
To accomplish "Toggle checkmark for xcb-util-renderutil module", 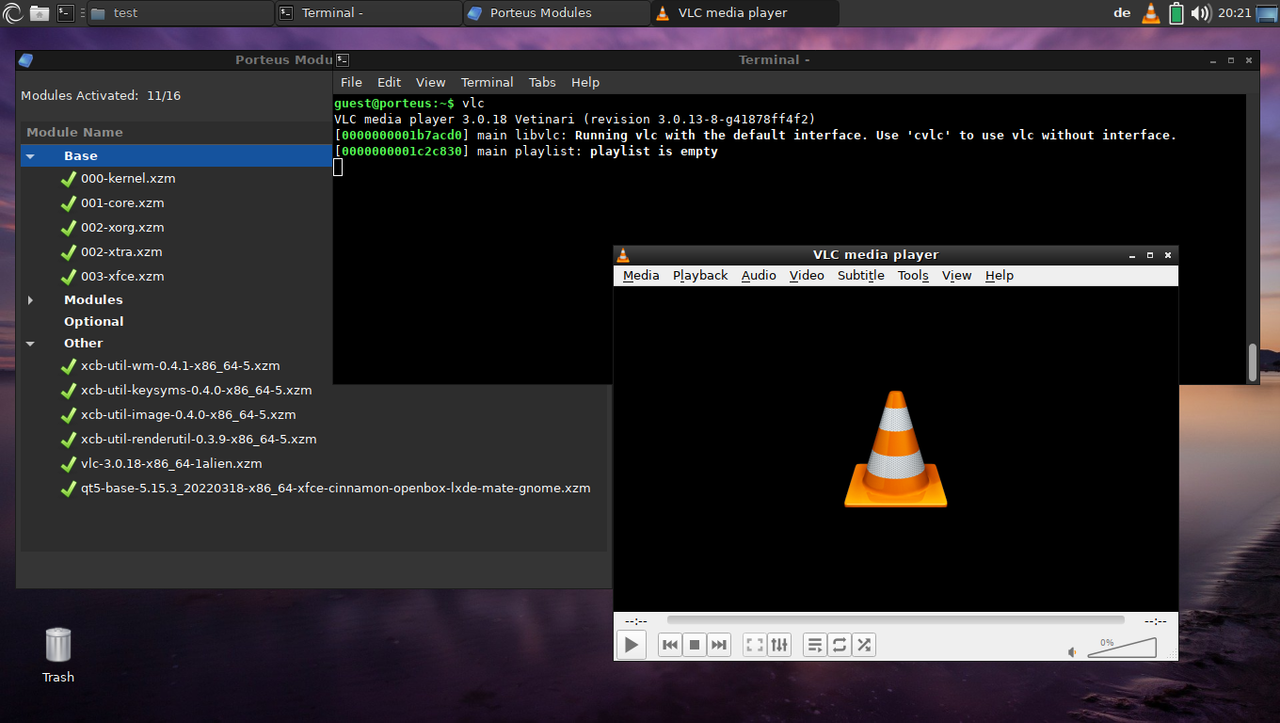I will (x=68, y=440).
